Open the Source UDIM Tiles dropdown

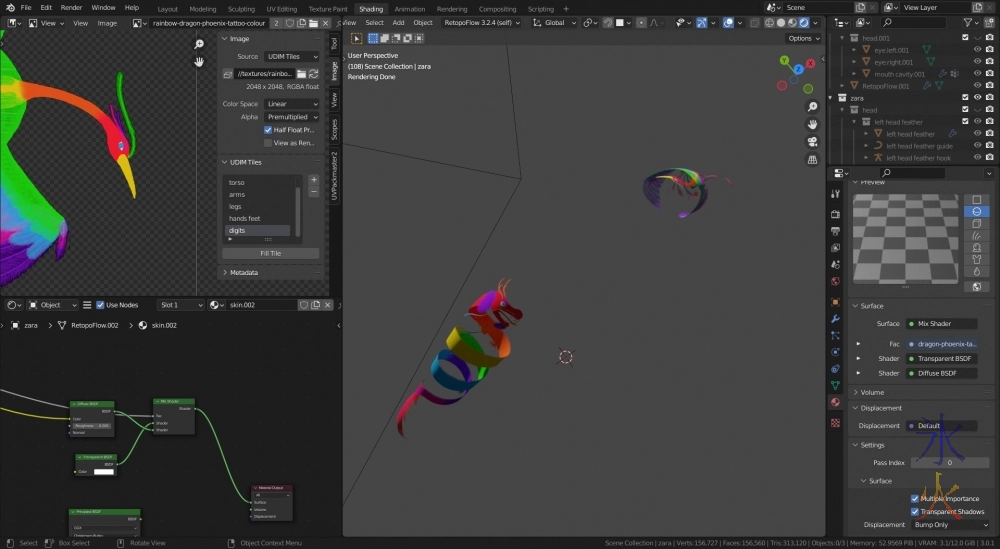pyautogui.click(x=291, y=57)
